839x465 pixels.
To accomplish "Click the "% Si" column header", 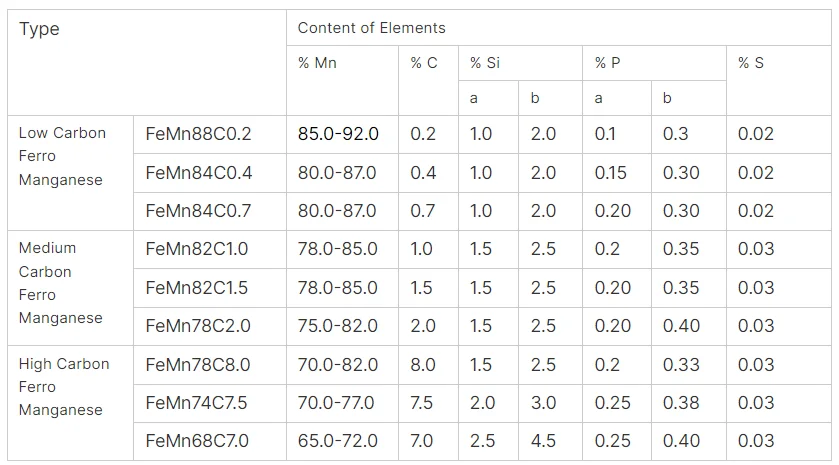I will click(x=485, y=63).
